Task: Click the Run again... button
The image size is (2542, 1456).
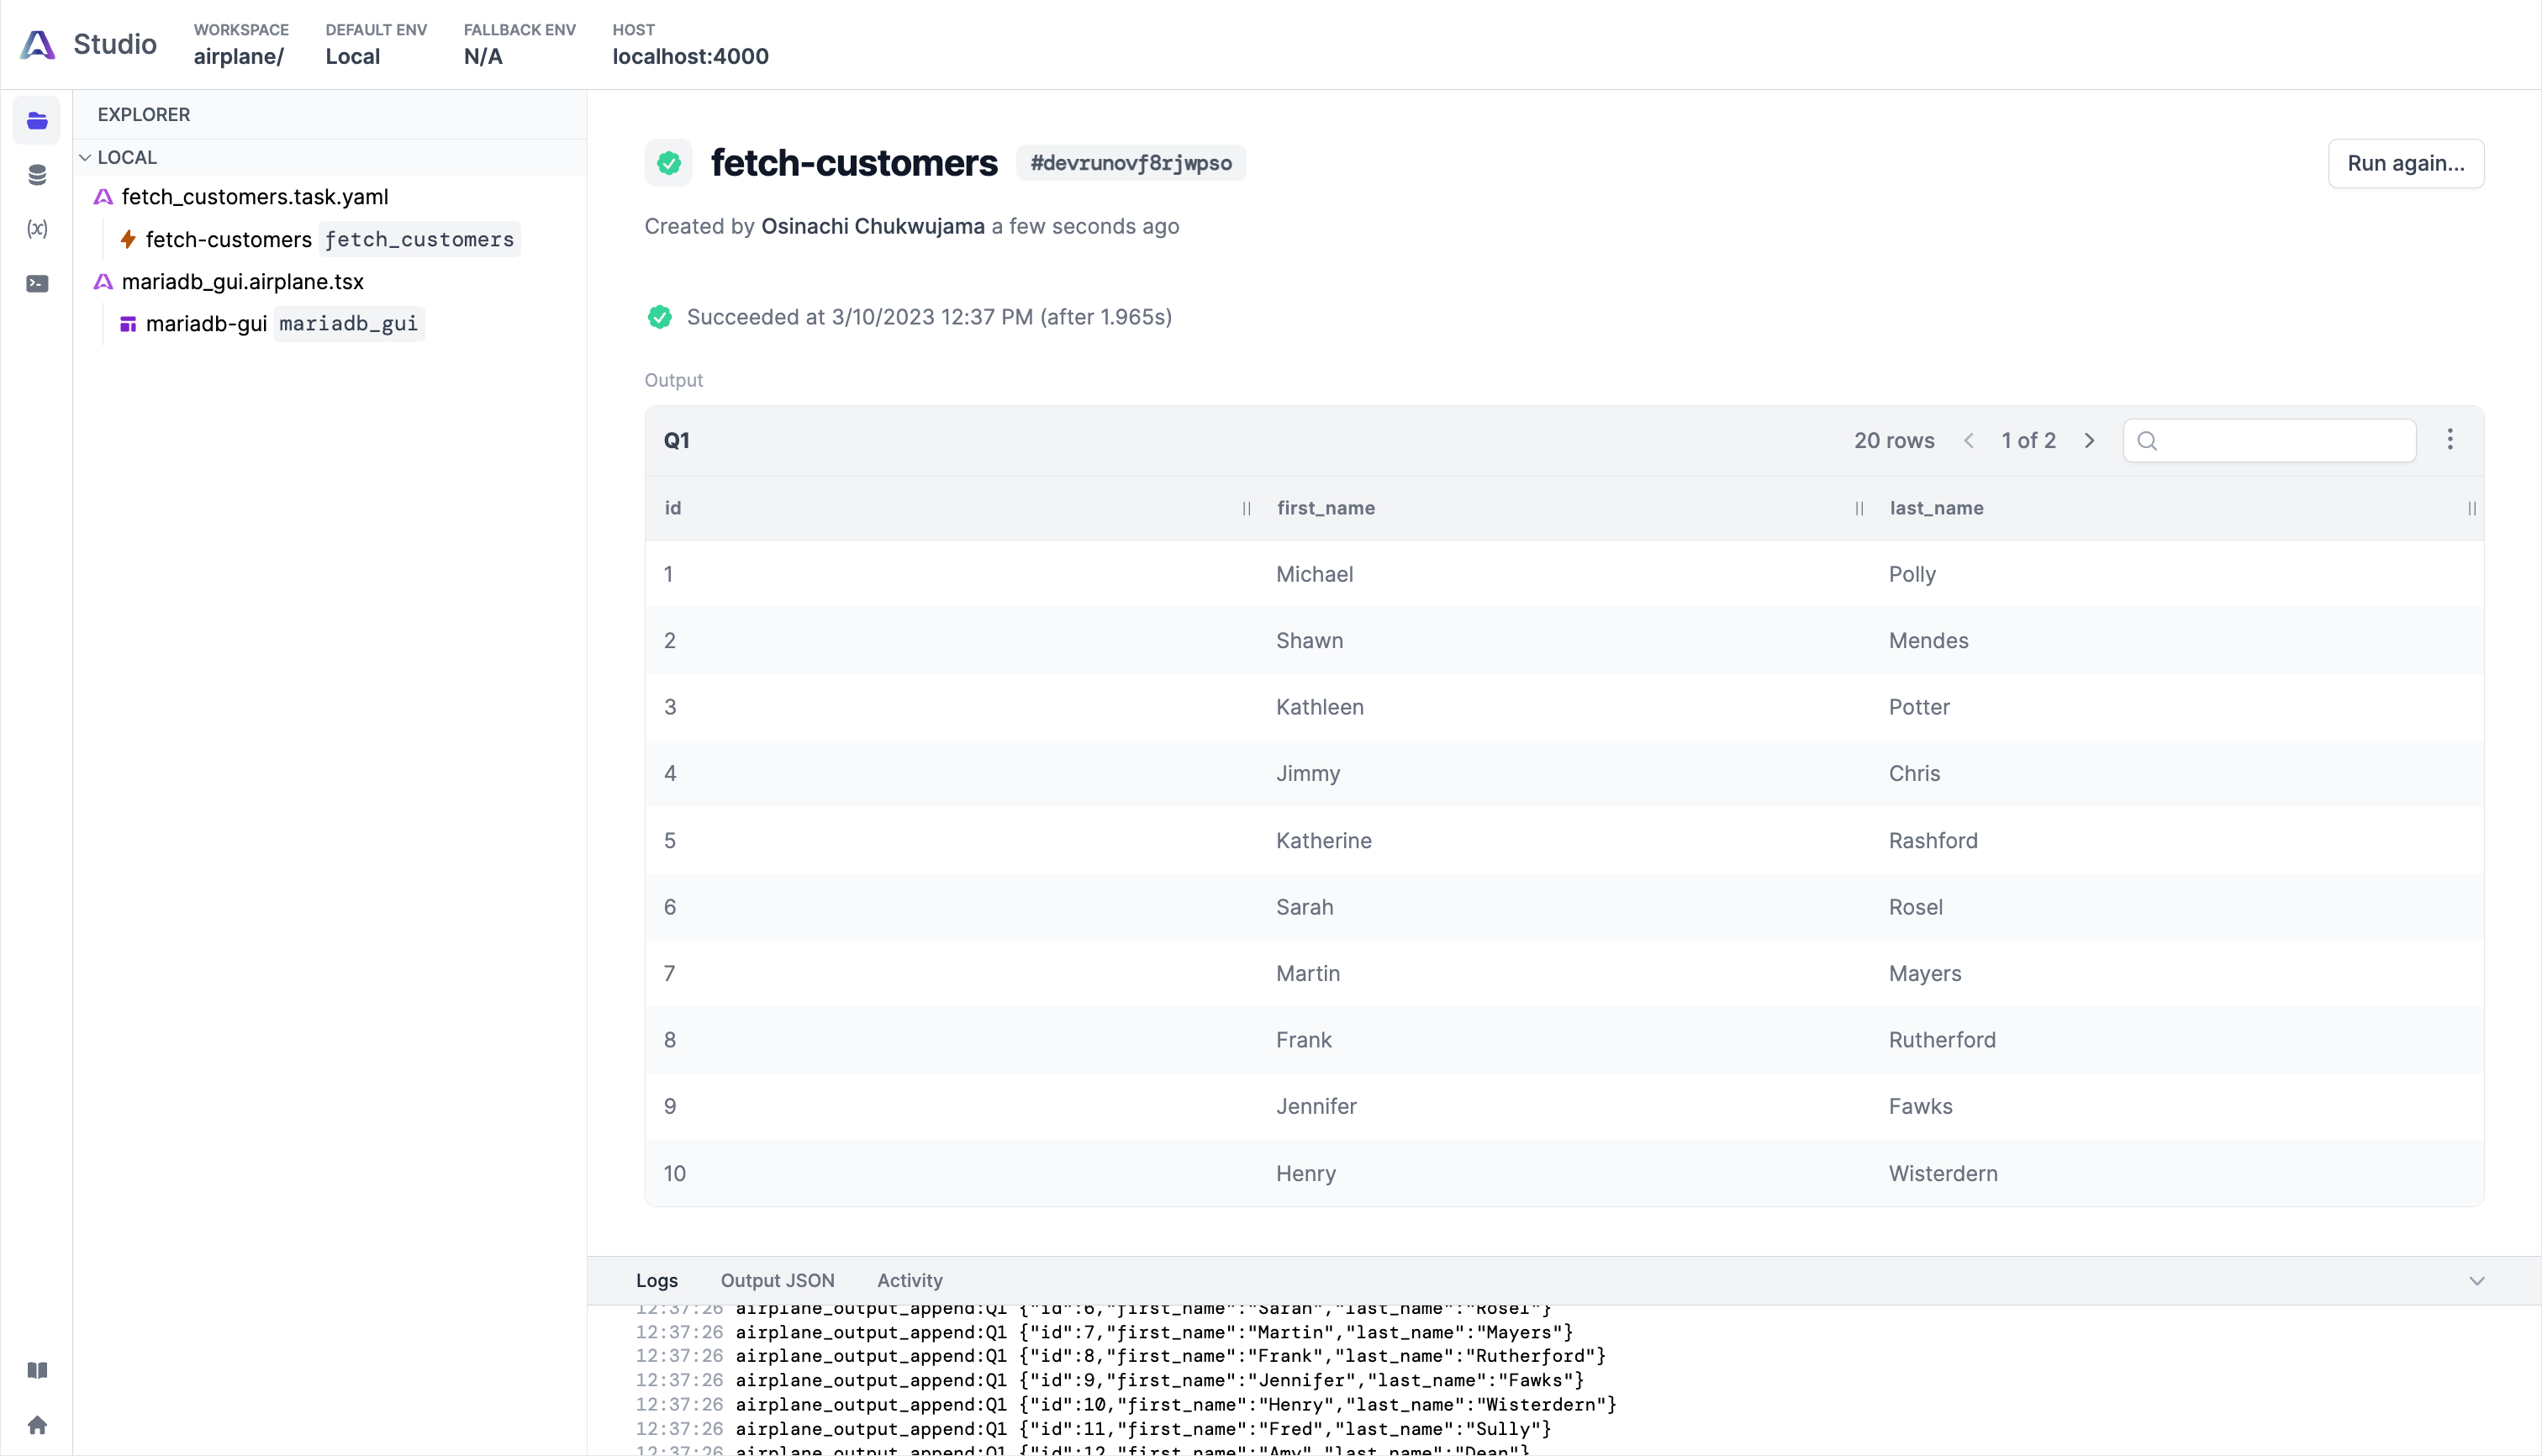Action: pos(2406,163)
